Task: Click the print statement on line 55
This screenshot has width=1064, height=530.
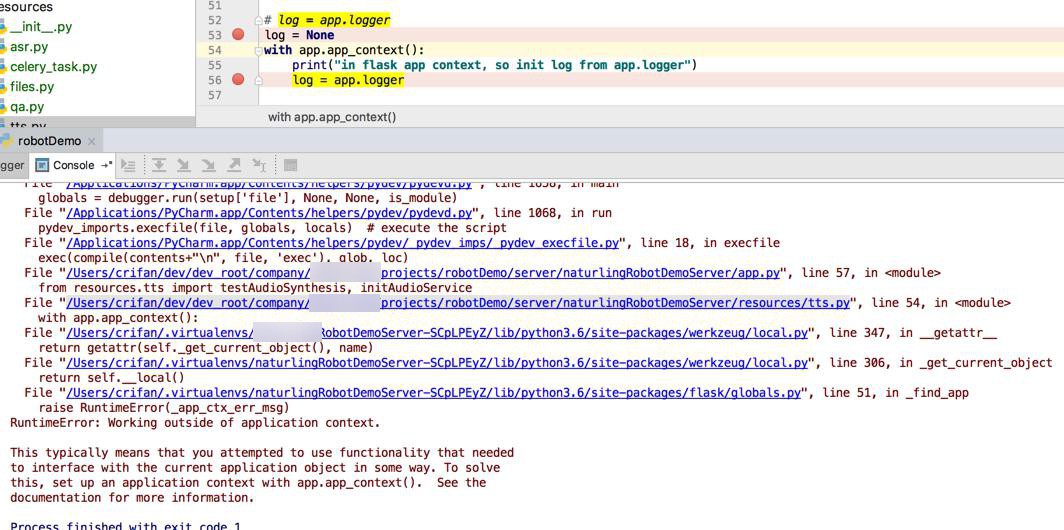Action: 495,65
